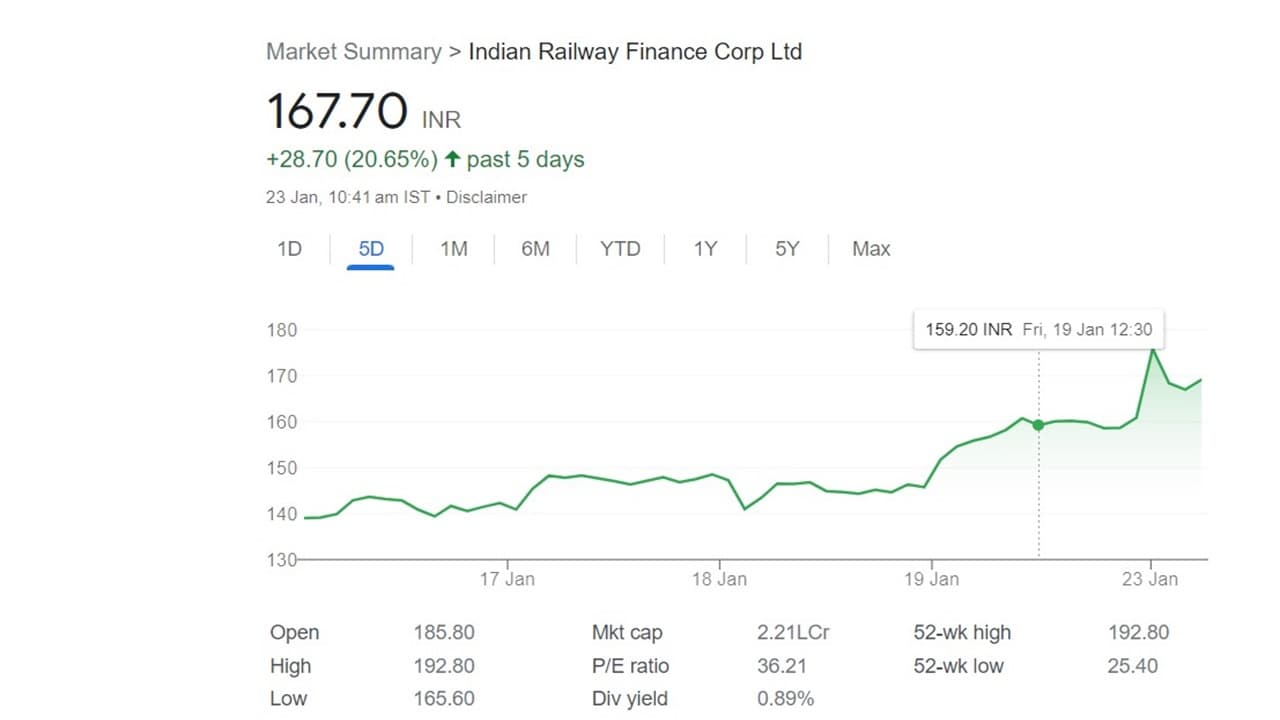This screenshot has width=1280, height=720.
Task: Click the 18 Jan axis label
Action: [x=718, y=579]
